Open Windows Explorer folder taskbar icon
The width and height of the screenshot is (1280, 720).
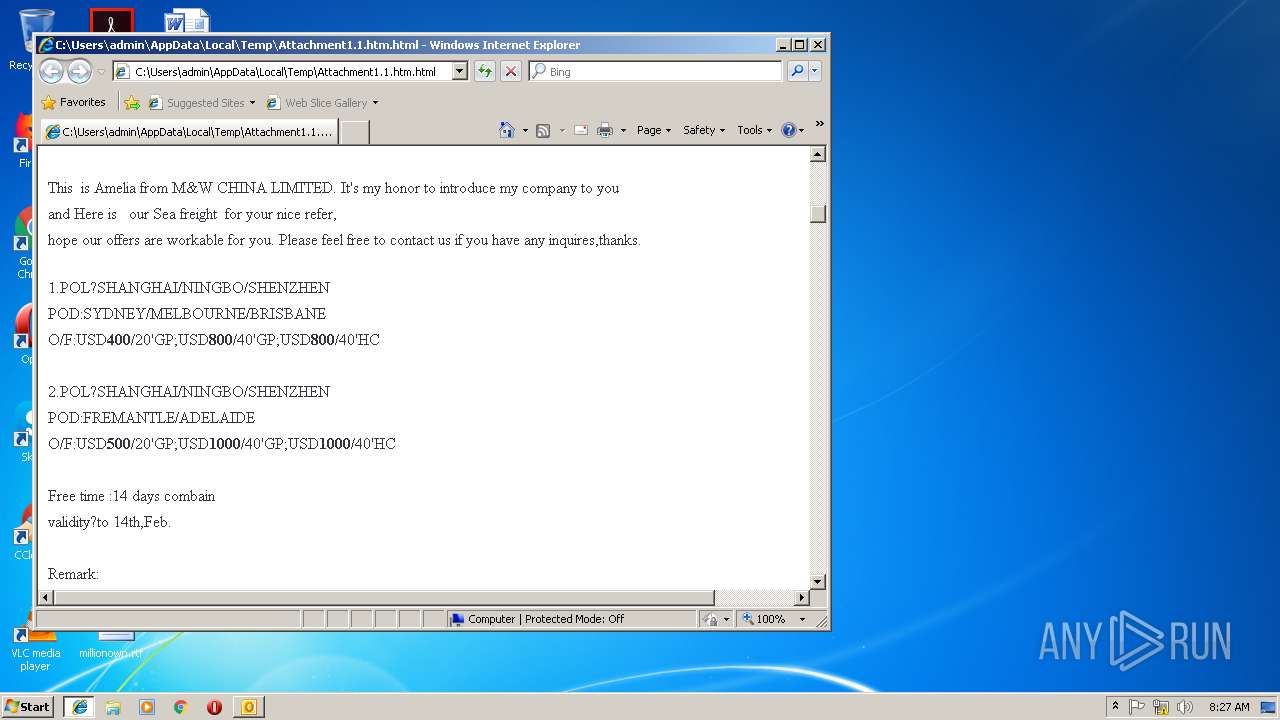(x=113, y=707)
